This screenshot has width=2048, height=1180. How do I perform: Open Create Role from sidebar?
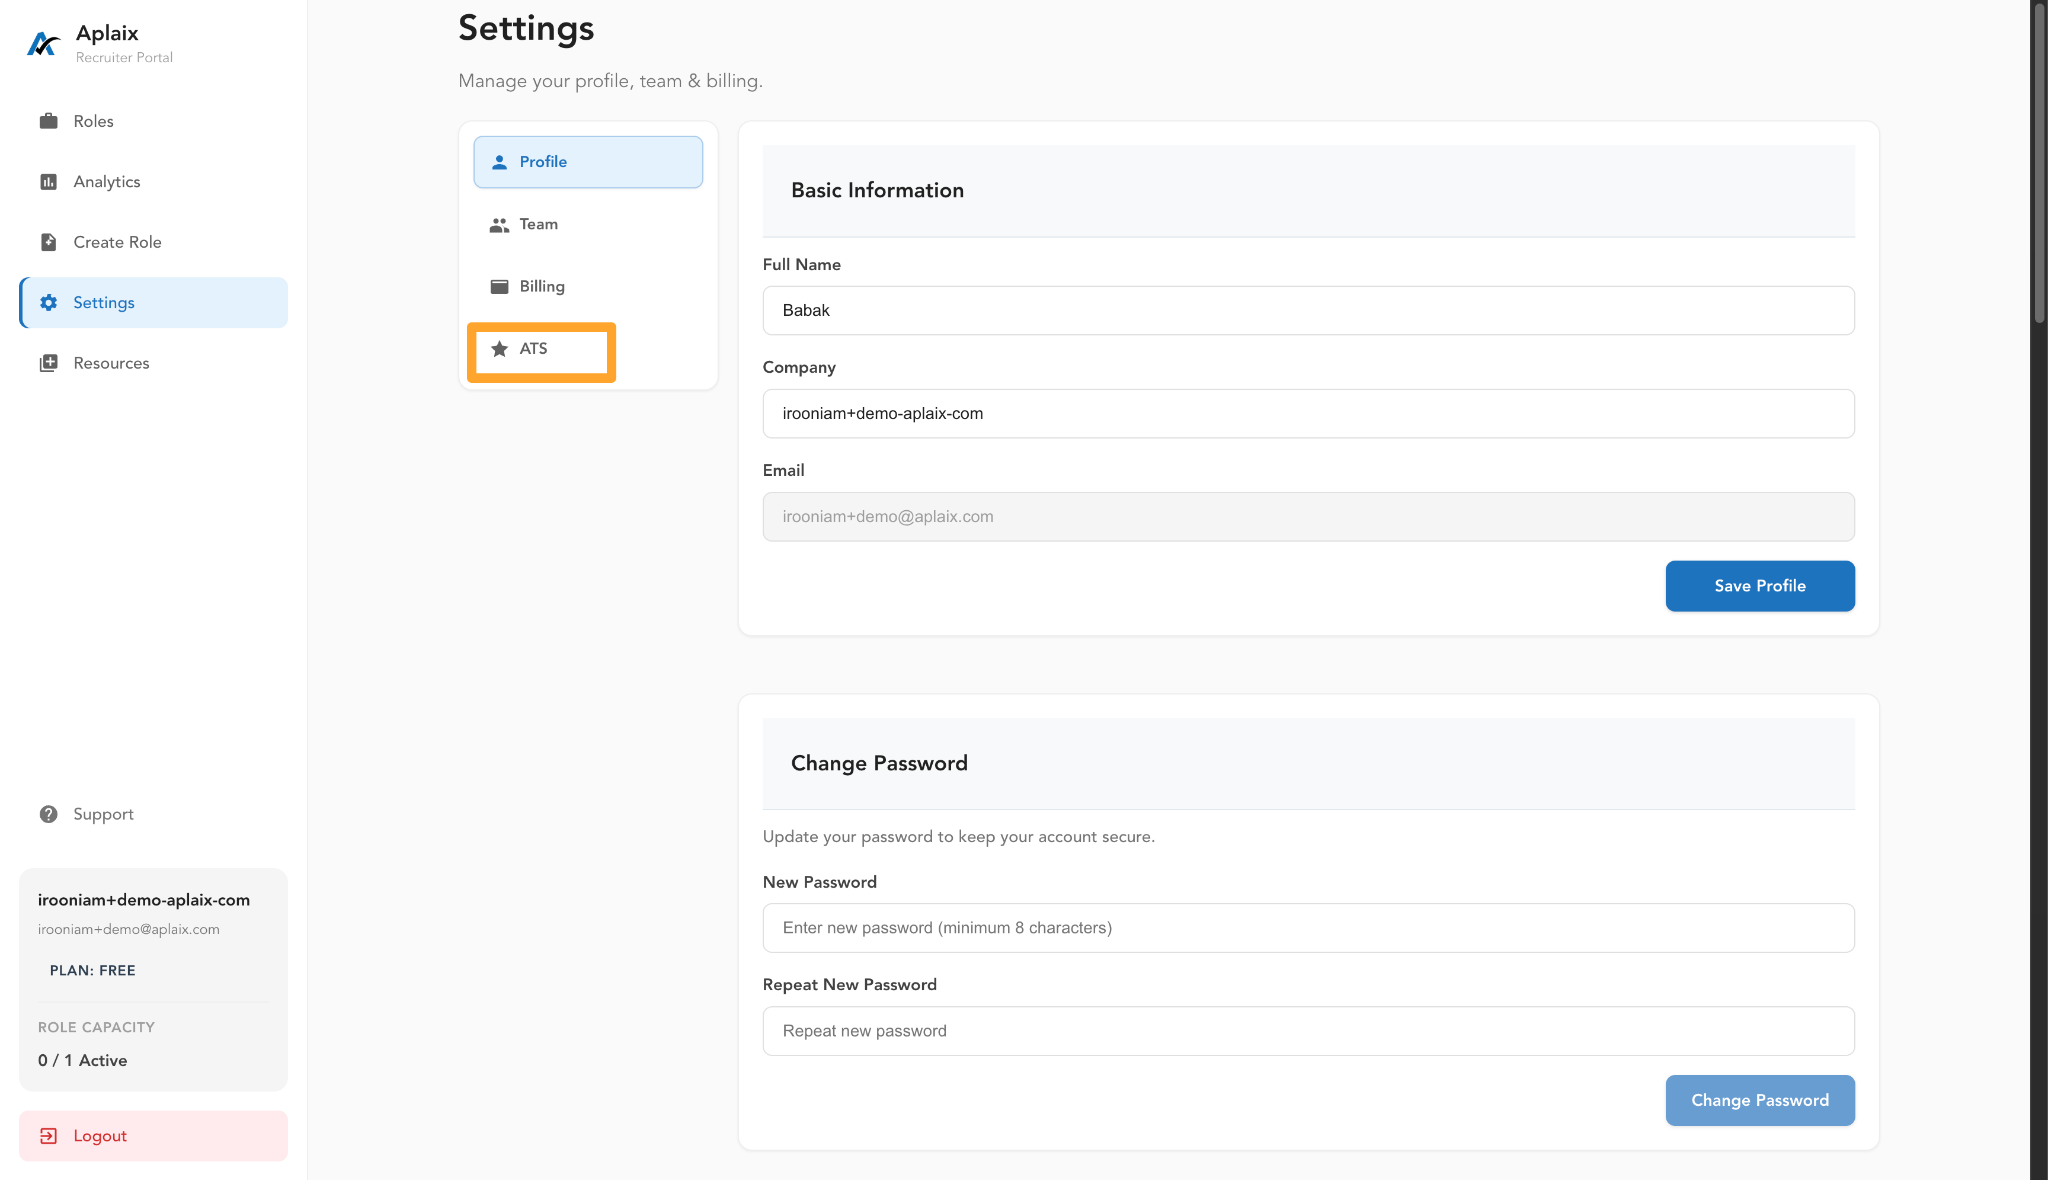pyautogui.click(x=154, y=242)
